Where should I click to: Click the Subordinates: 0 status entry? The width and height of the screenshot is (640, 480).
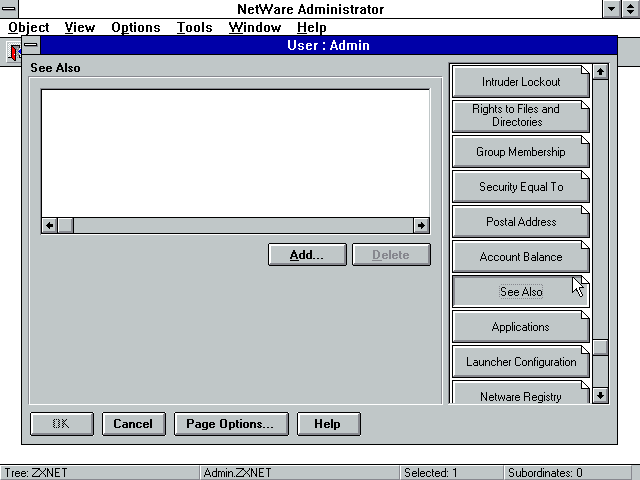(x=567, y=473)
